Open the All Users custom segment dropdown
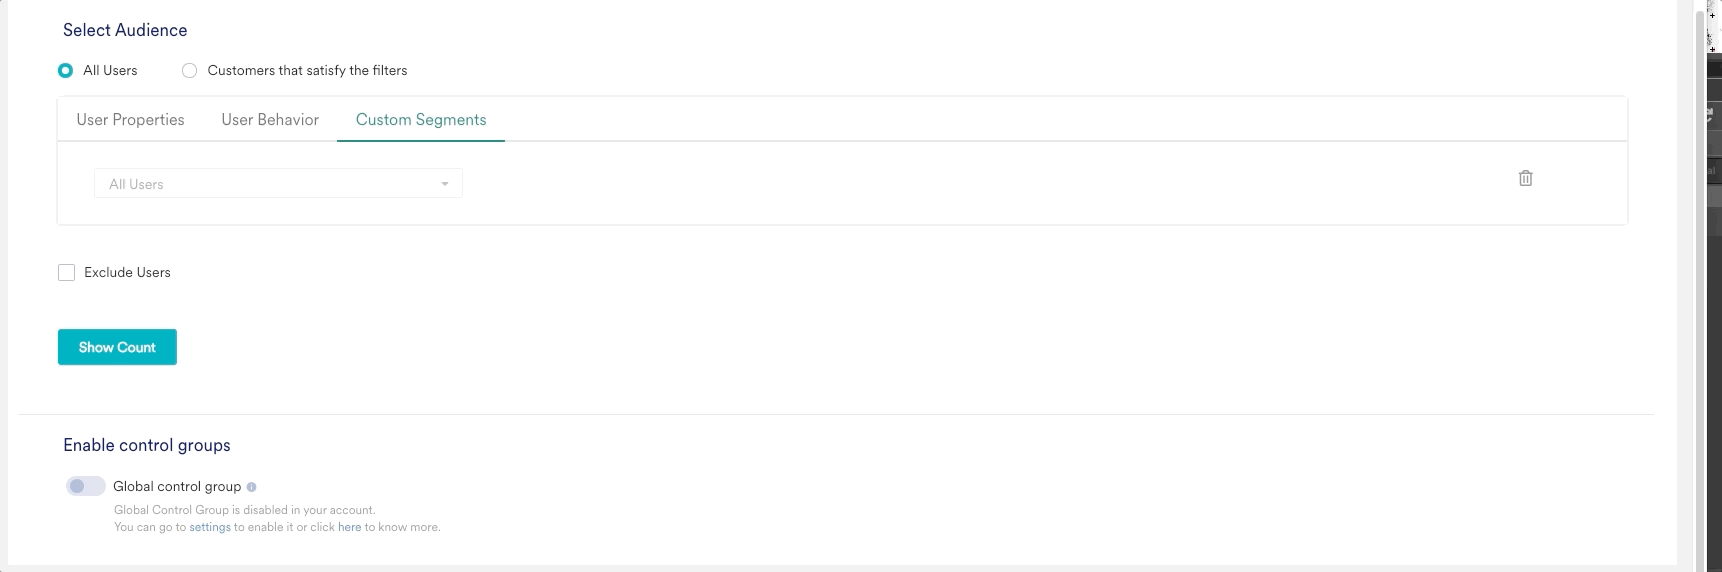This screenshot has width=1722, height=572. [278, 184]
